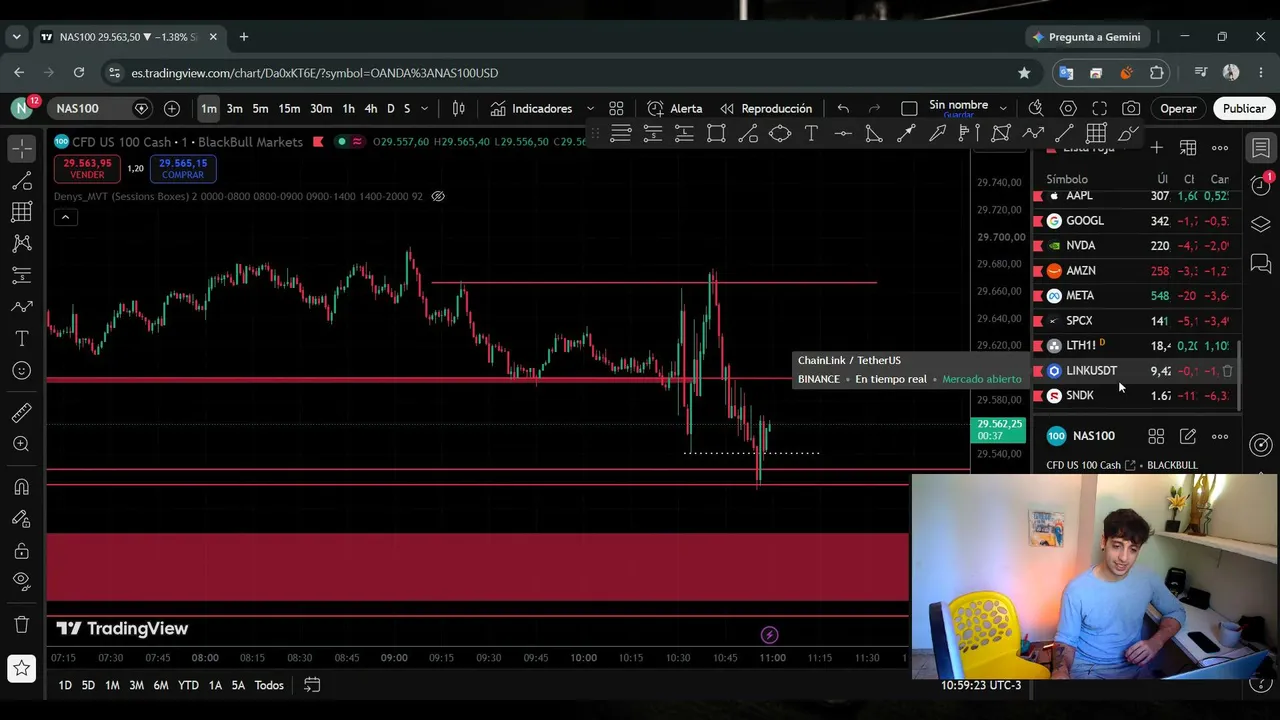Open watchlist three-dot options menu

tap(1220, 148)
